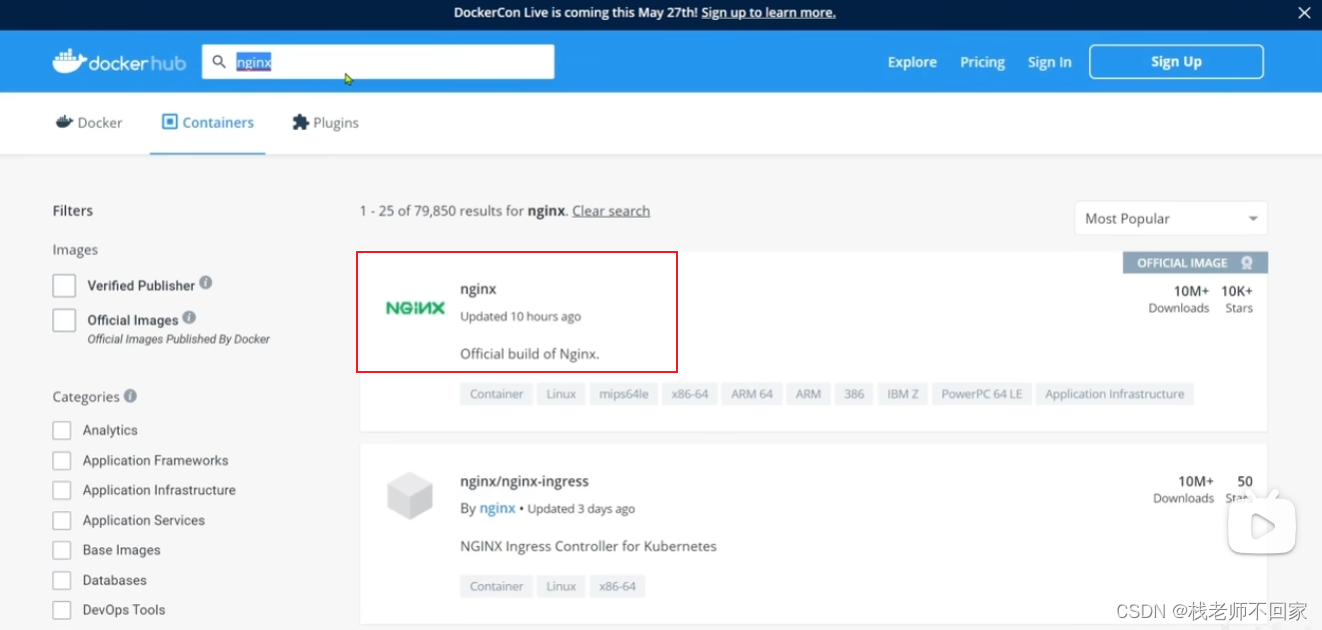
Task: Click the Docker Hub whale logo
Action: pos(119,62)
